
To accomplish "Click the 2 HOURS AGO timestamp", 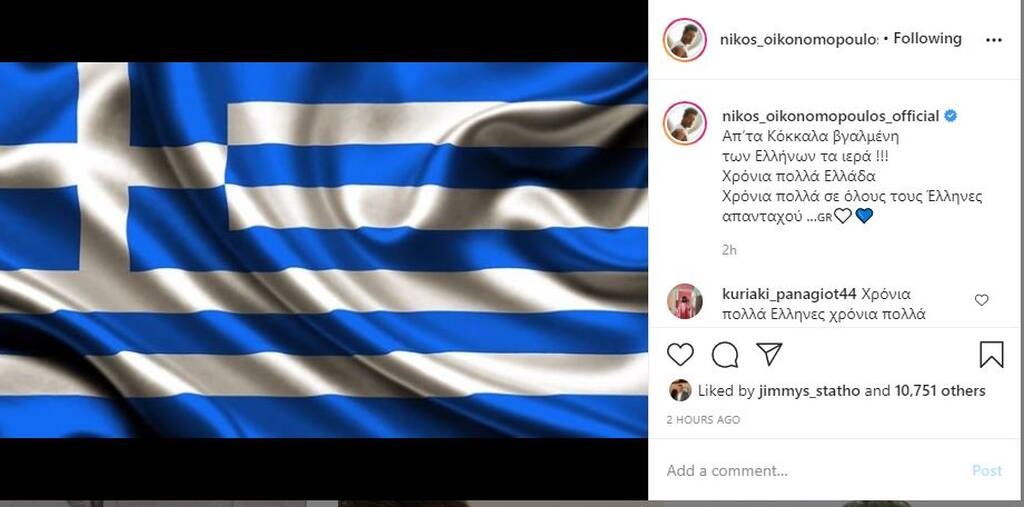I will click(x=703, y=420).
